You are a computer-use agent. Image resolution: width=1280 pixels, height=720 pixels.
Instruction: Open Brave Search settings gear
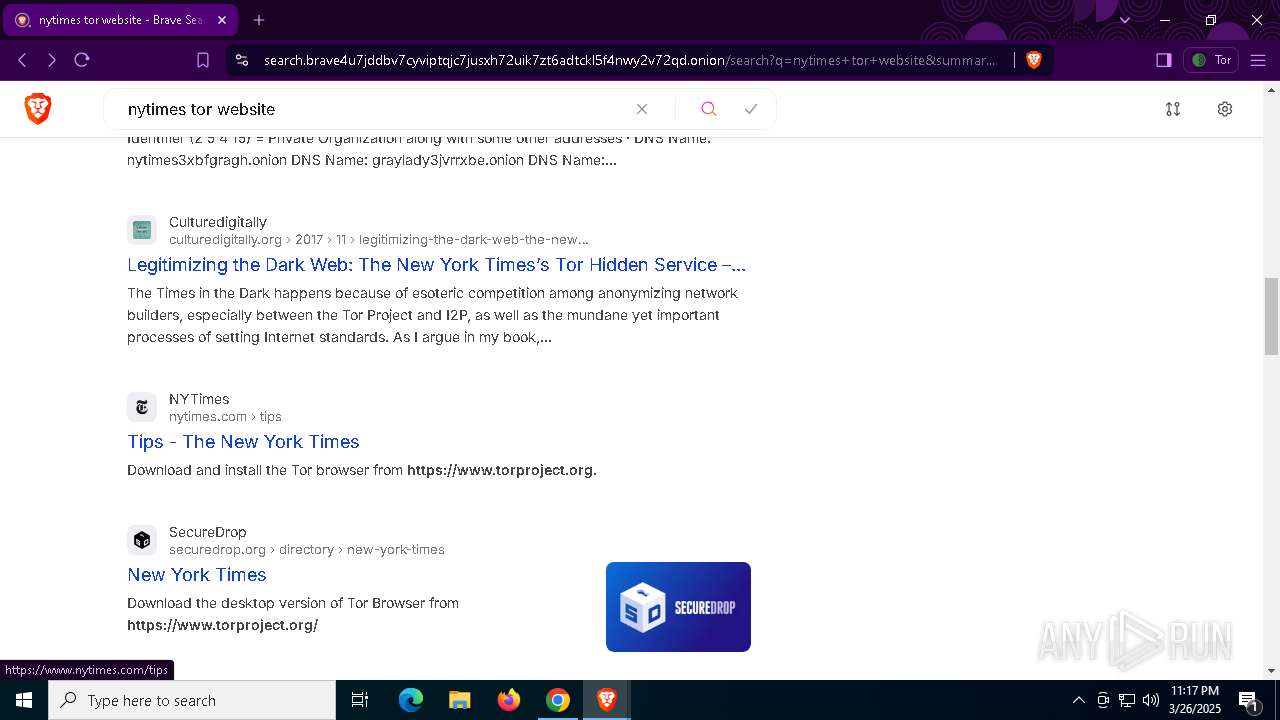click(x=1225, y=109)
